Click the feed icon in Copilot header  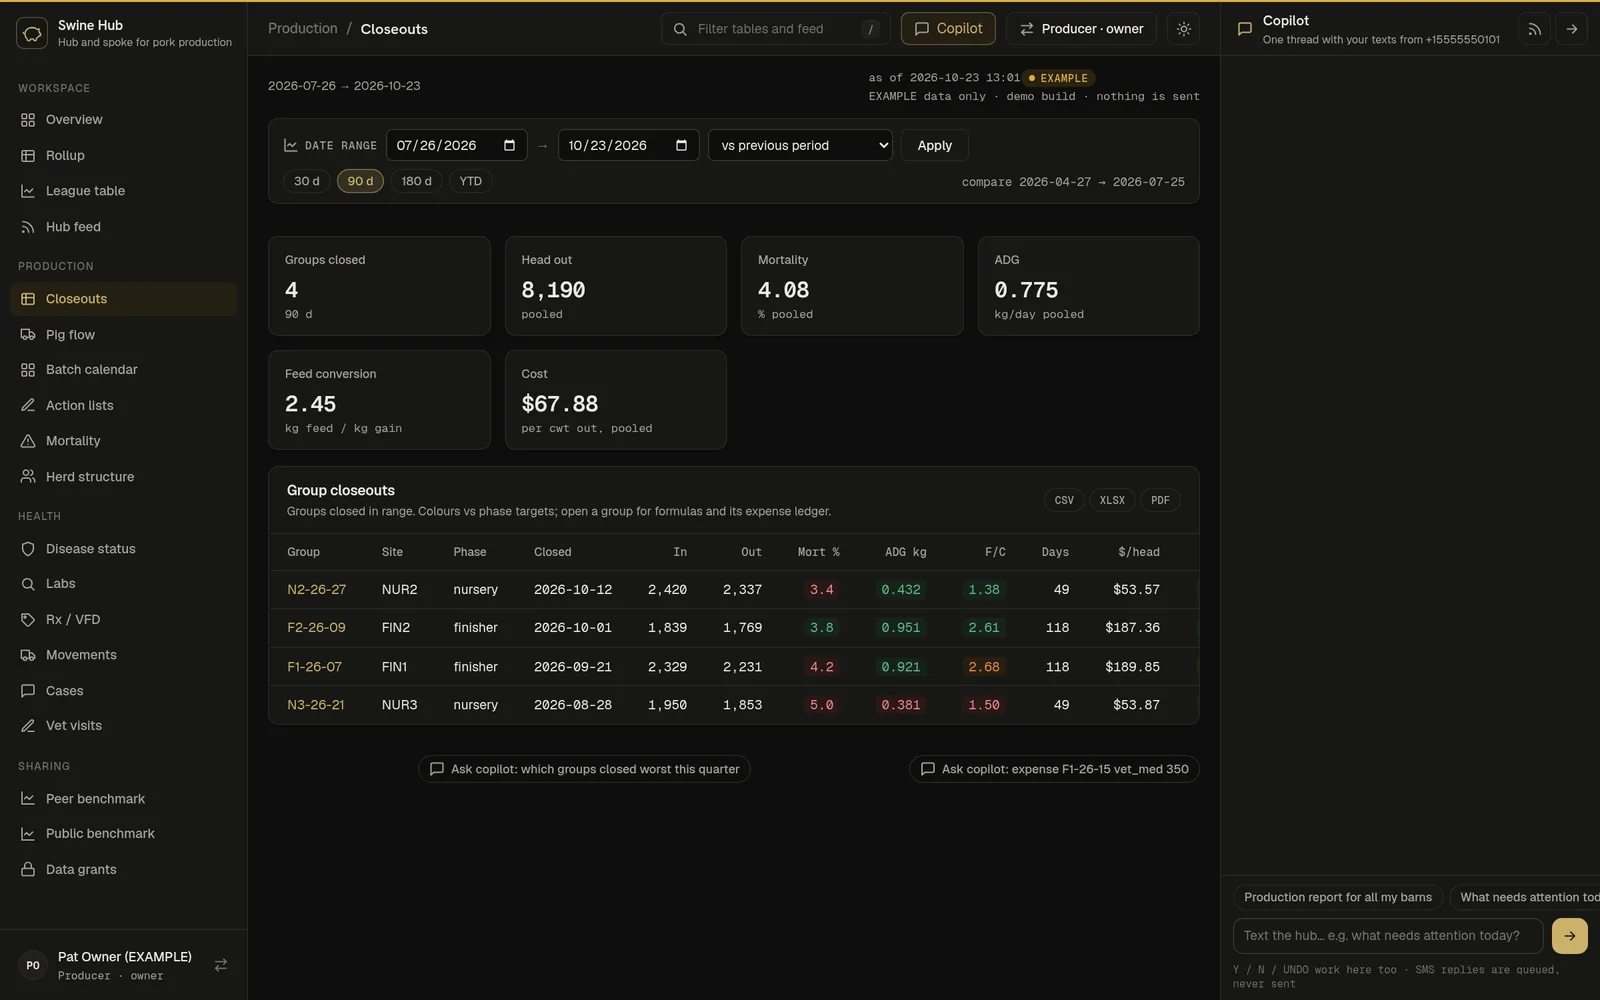tap(1534, 29)
